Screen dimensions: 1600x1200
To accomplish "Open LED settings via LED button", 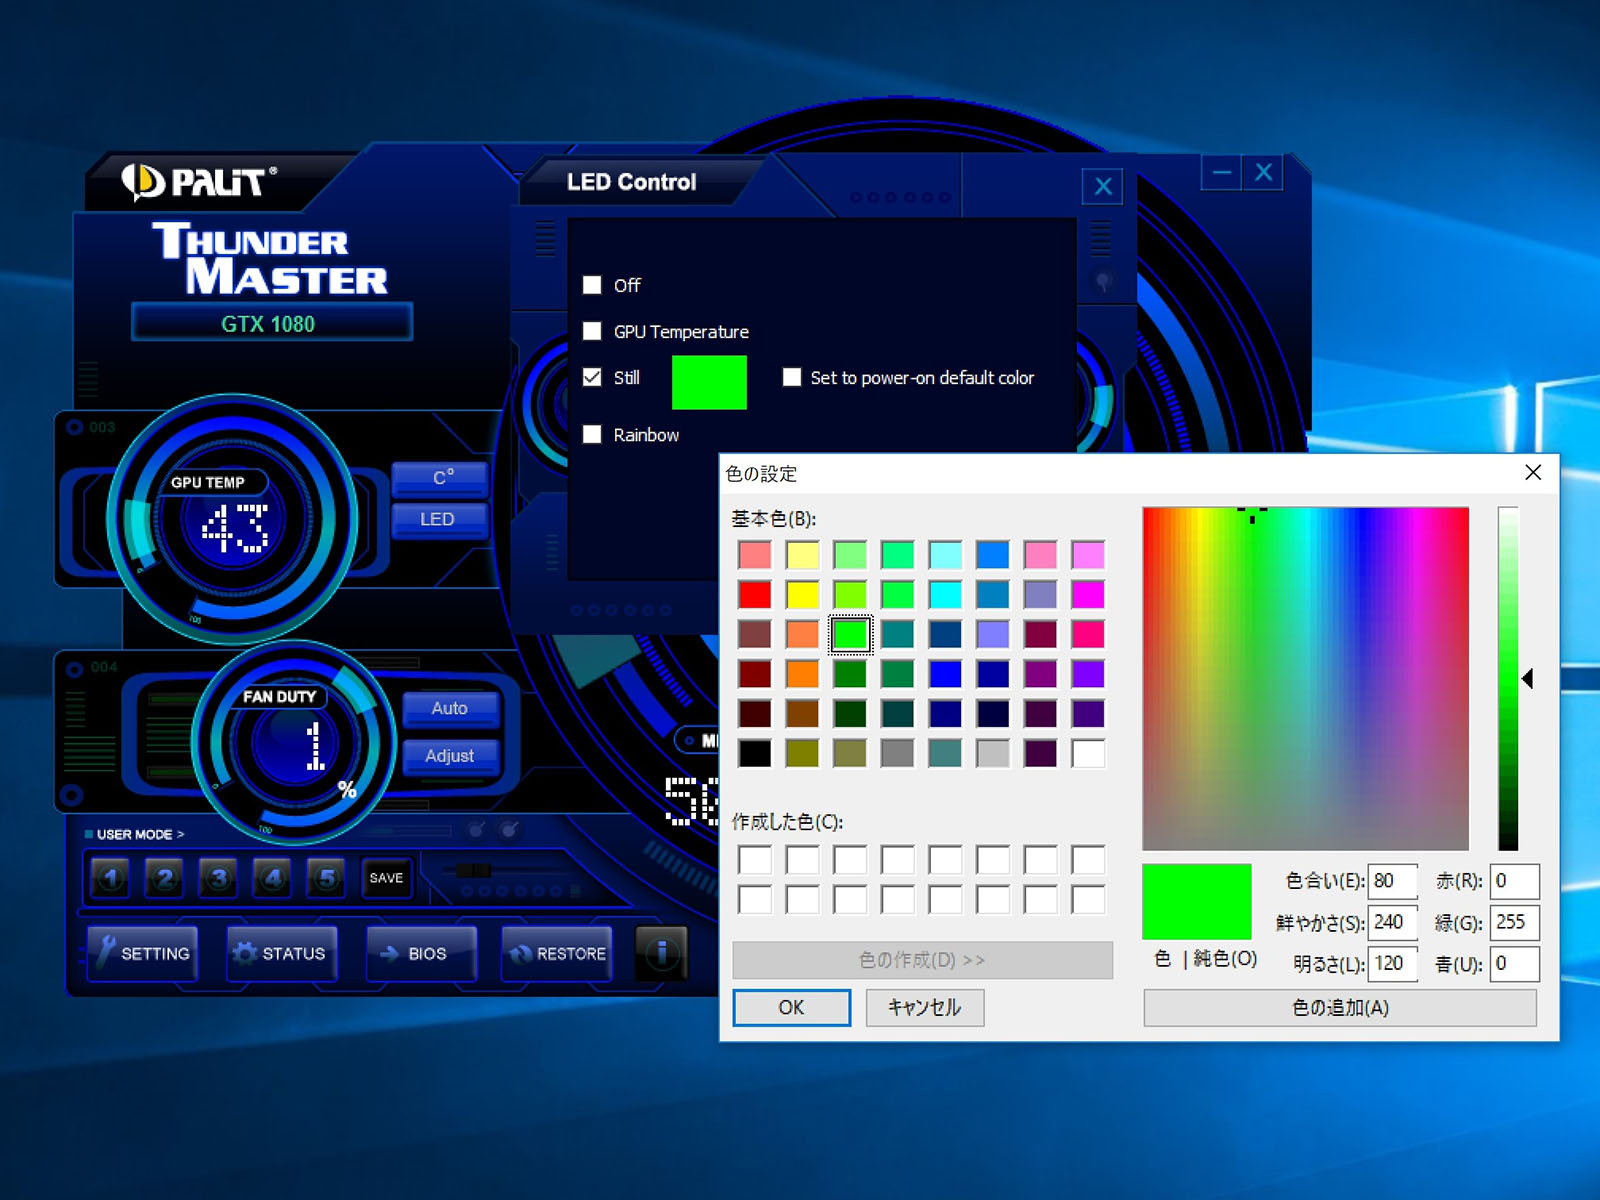I will pyautogui.click(x=440, y=519).
